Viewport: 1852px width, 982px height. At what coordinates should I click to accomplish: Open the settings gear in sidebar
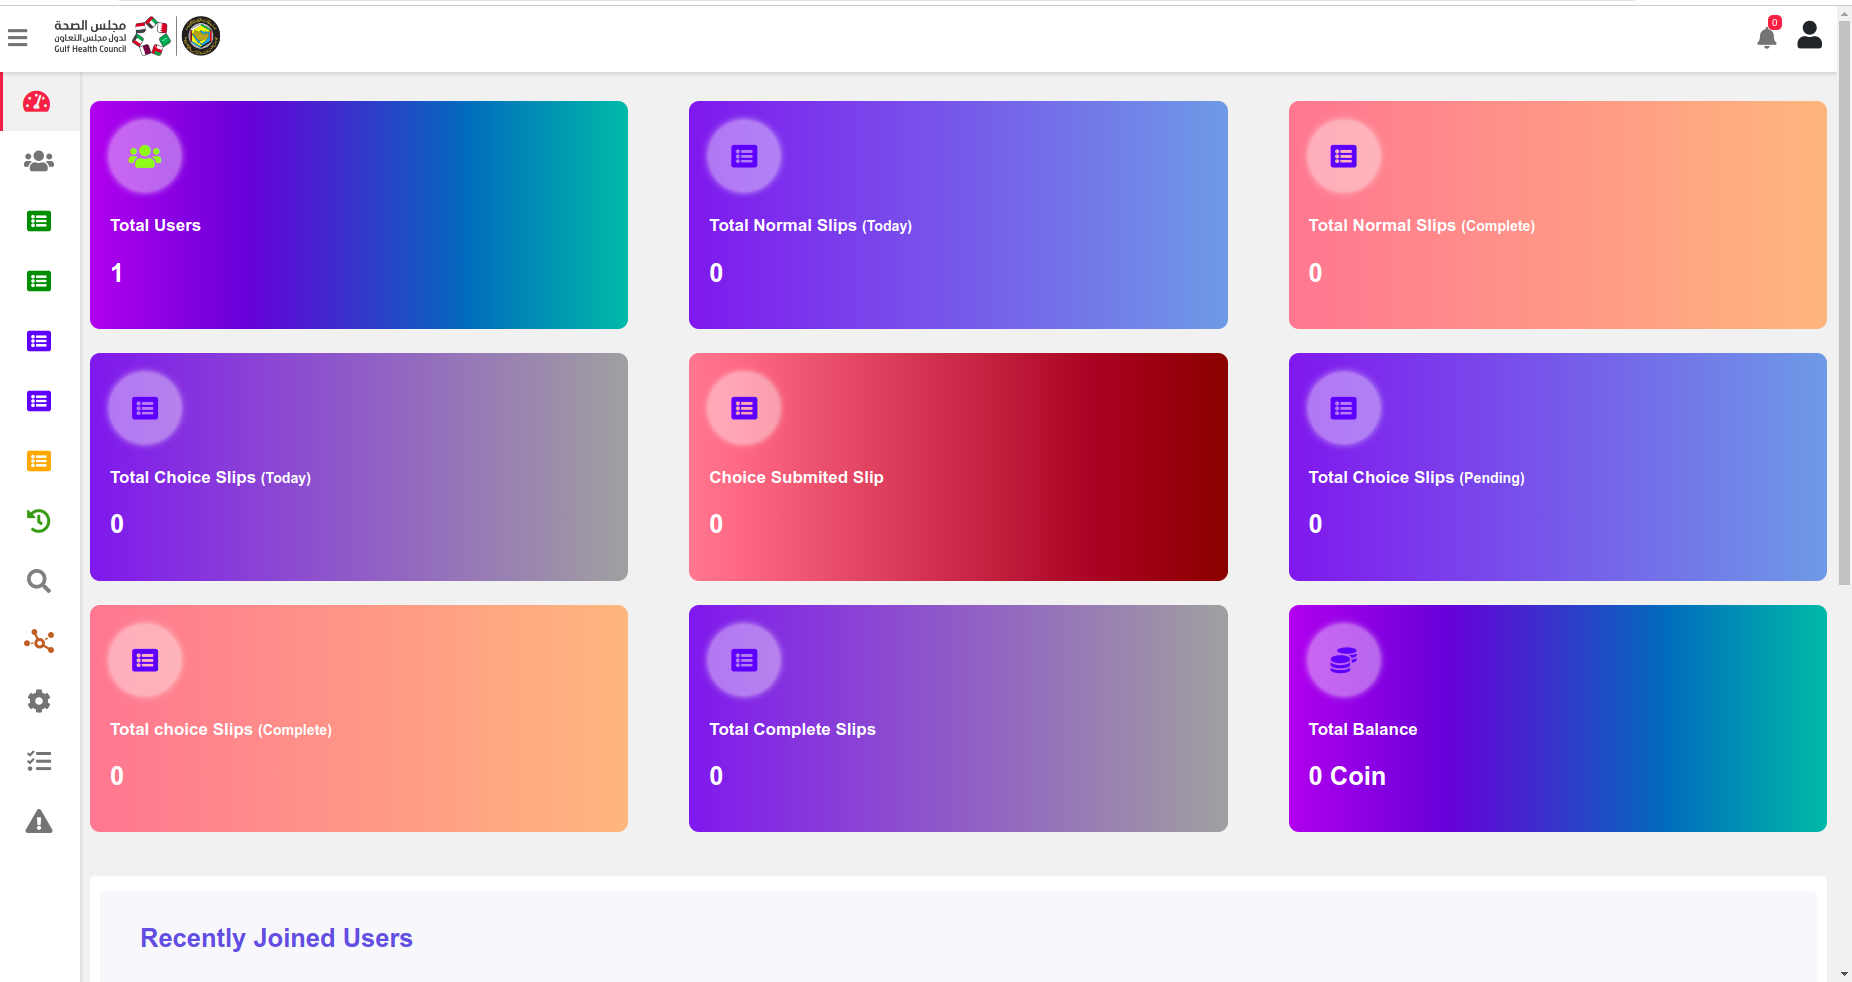[x=39, y=701]
